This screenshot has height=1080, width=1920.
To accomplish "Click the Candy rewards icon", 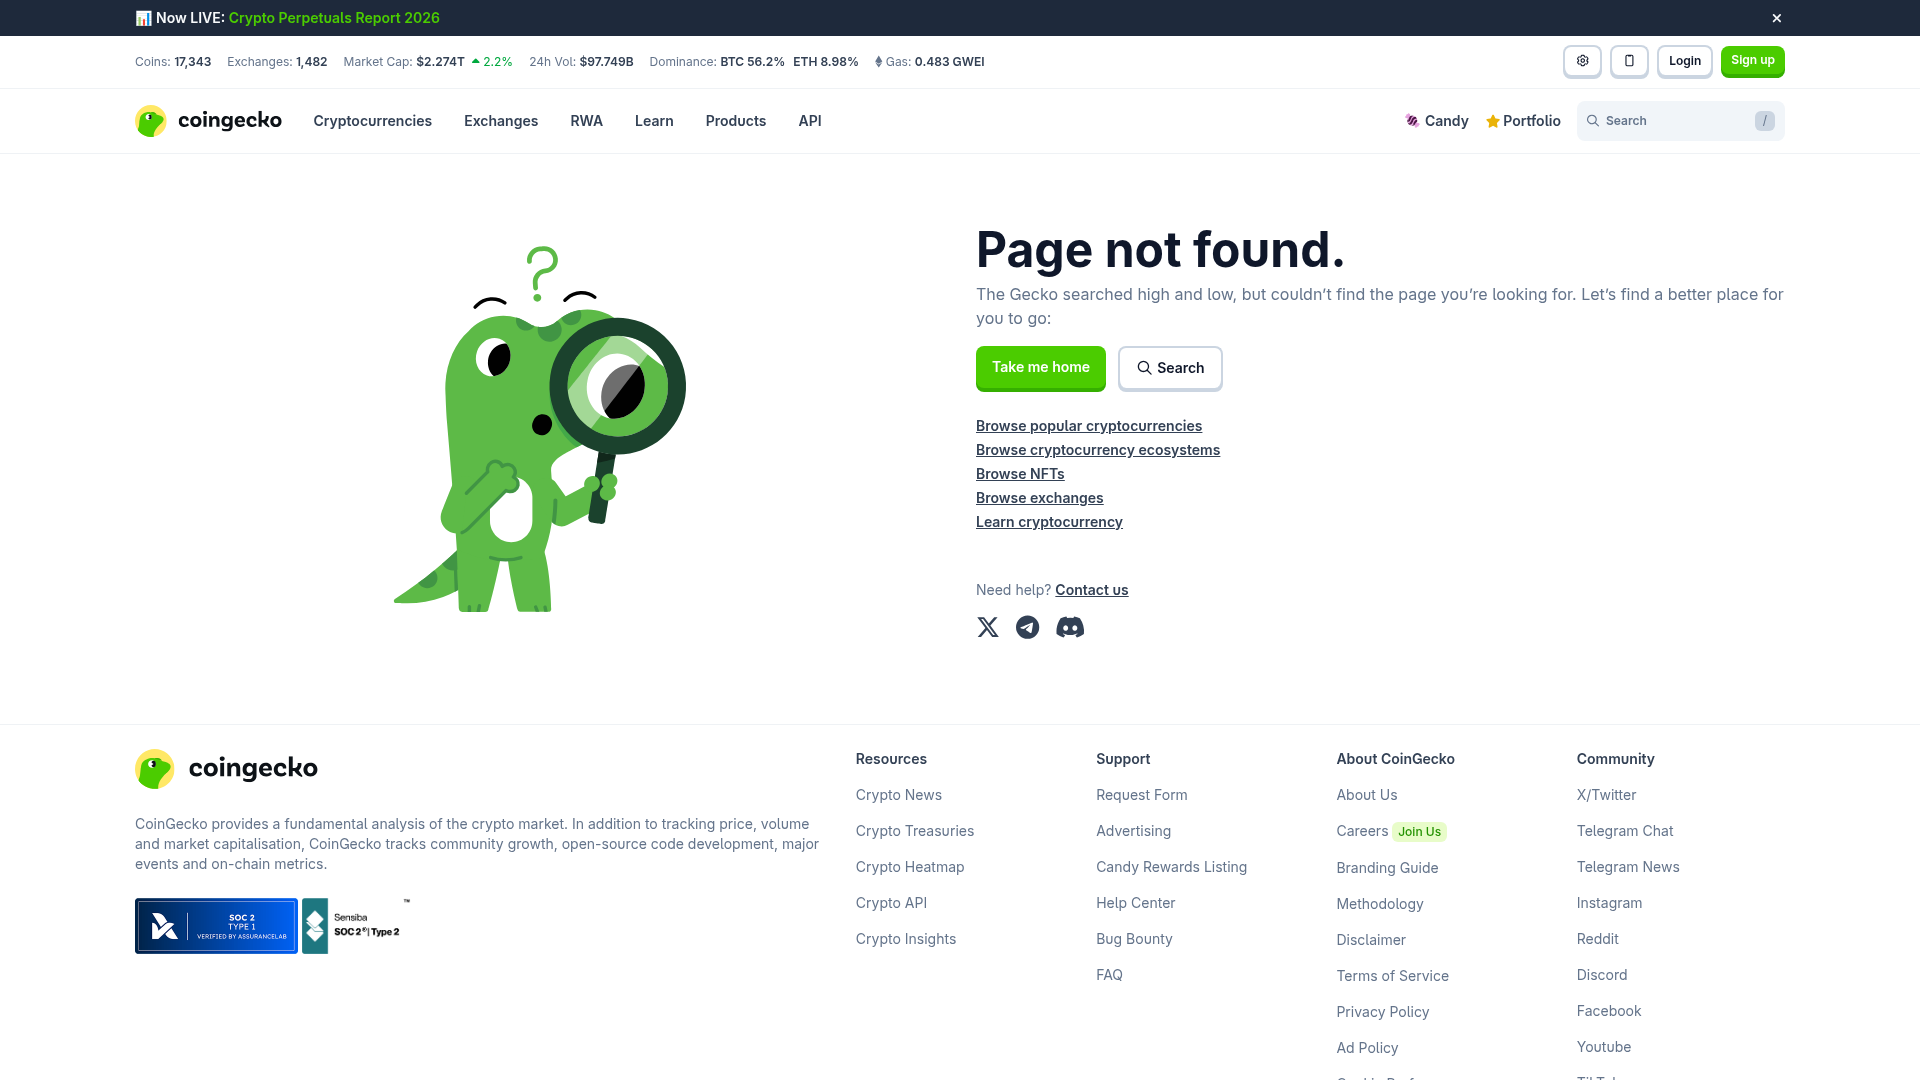I will click(x=1412, y=121).
